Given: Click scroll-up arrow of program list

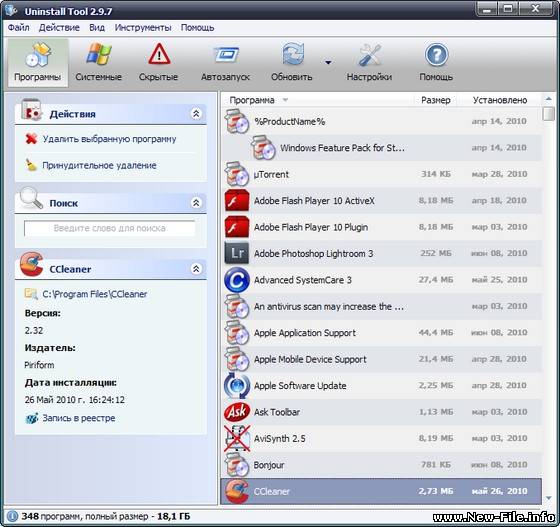Looking at the screenshot, I should click(549, 99).
